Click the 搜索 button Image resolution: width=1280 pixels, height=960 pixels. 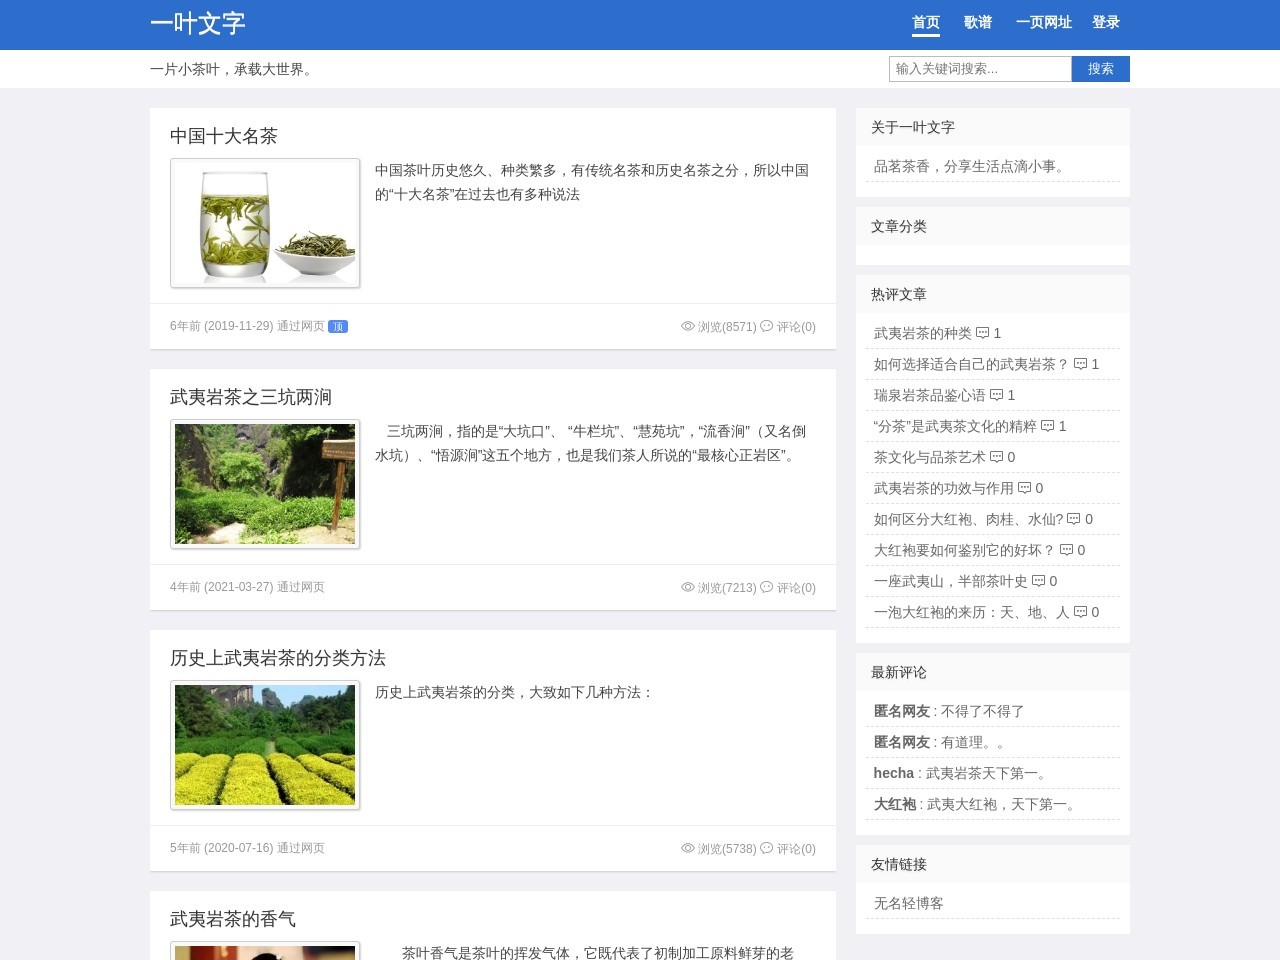pos(1101,68)
